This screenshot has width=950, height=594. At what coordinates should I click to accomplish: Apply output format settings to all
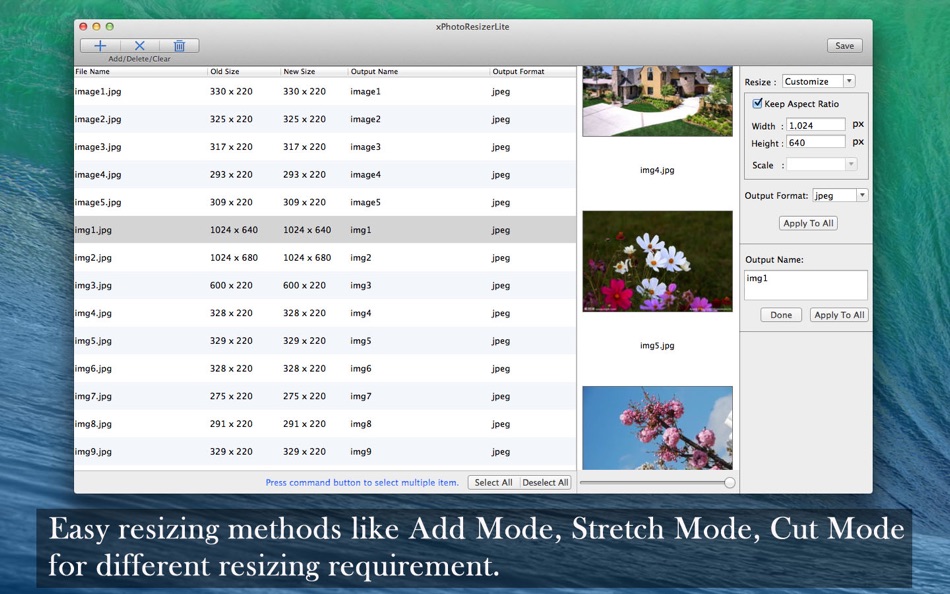pos(808,223)
